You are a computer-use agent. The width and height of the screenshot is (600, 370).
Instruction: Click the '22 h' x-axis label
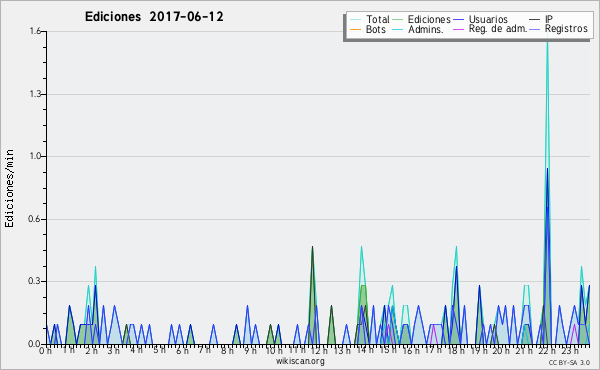click(x=546, y=351)
